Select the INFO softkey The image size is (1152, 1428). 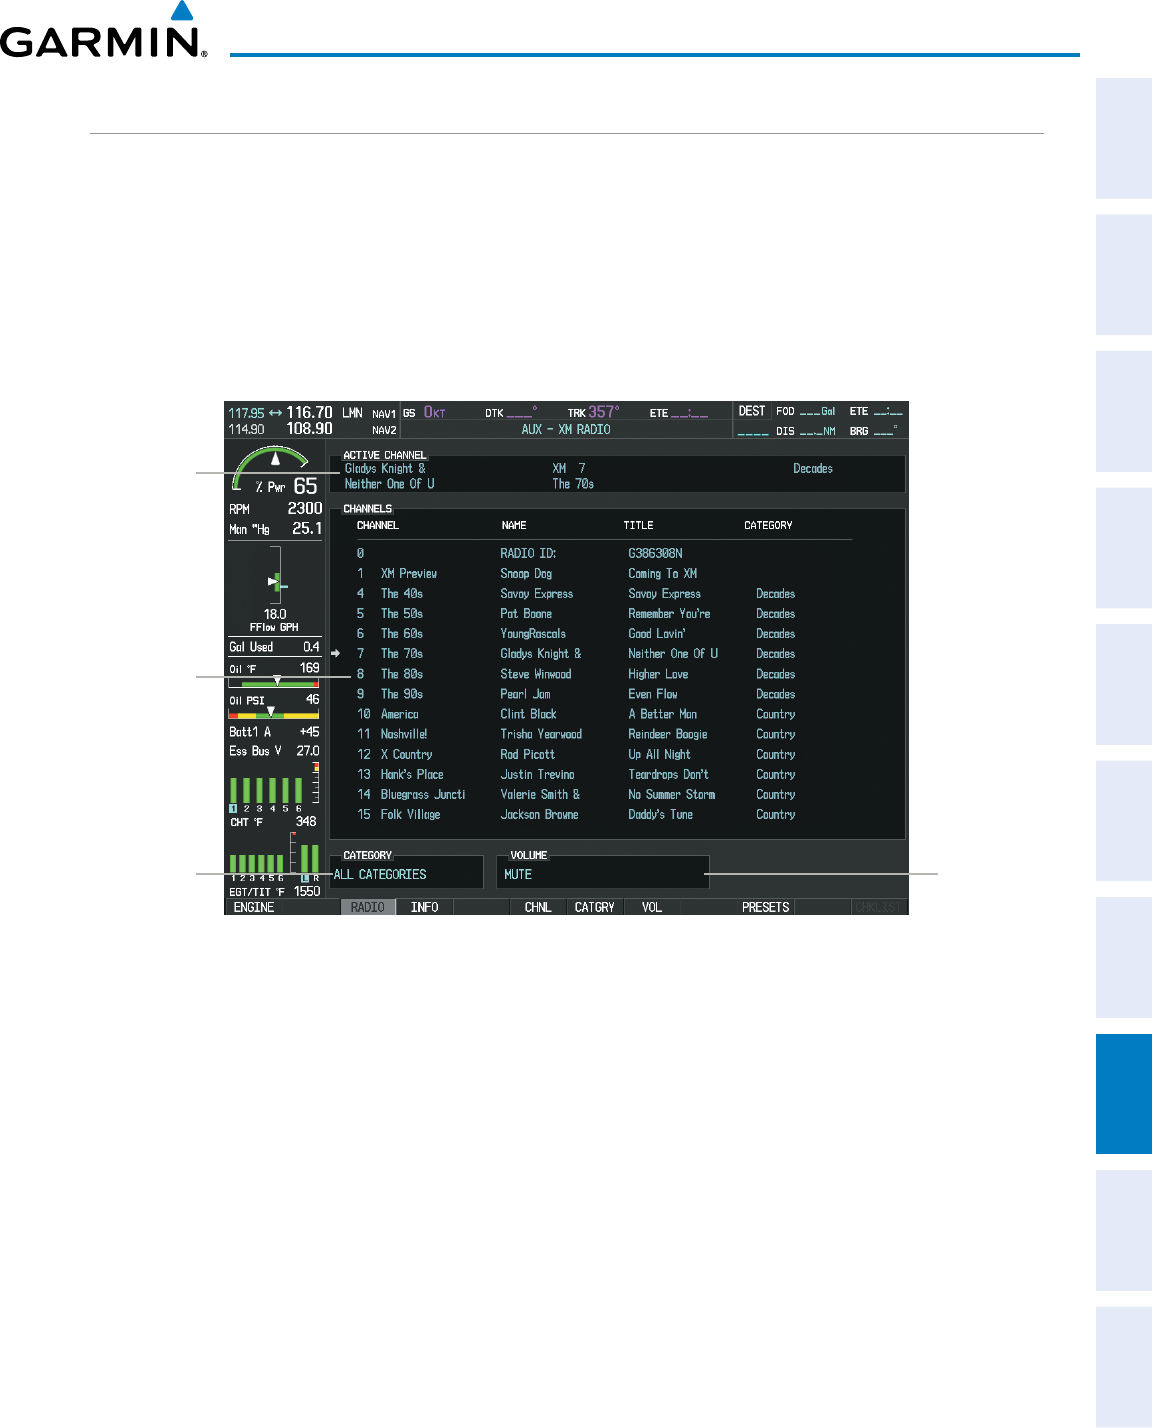click(425, 907)
